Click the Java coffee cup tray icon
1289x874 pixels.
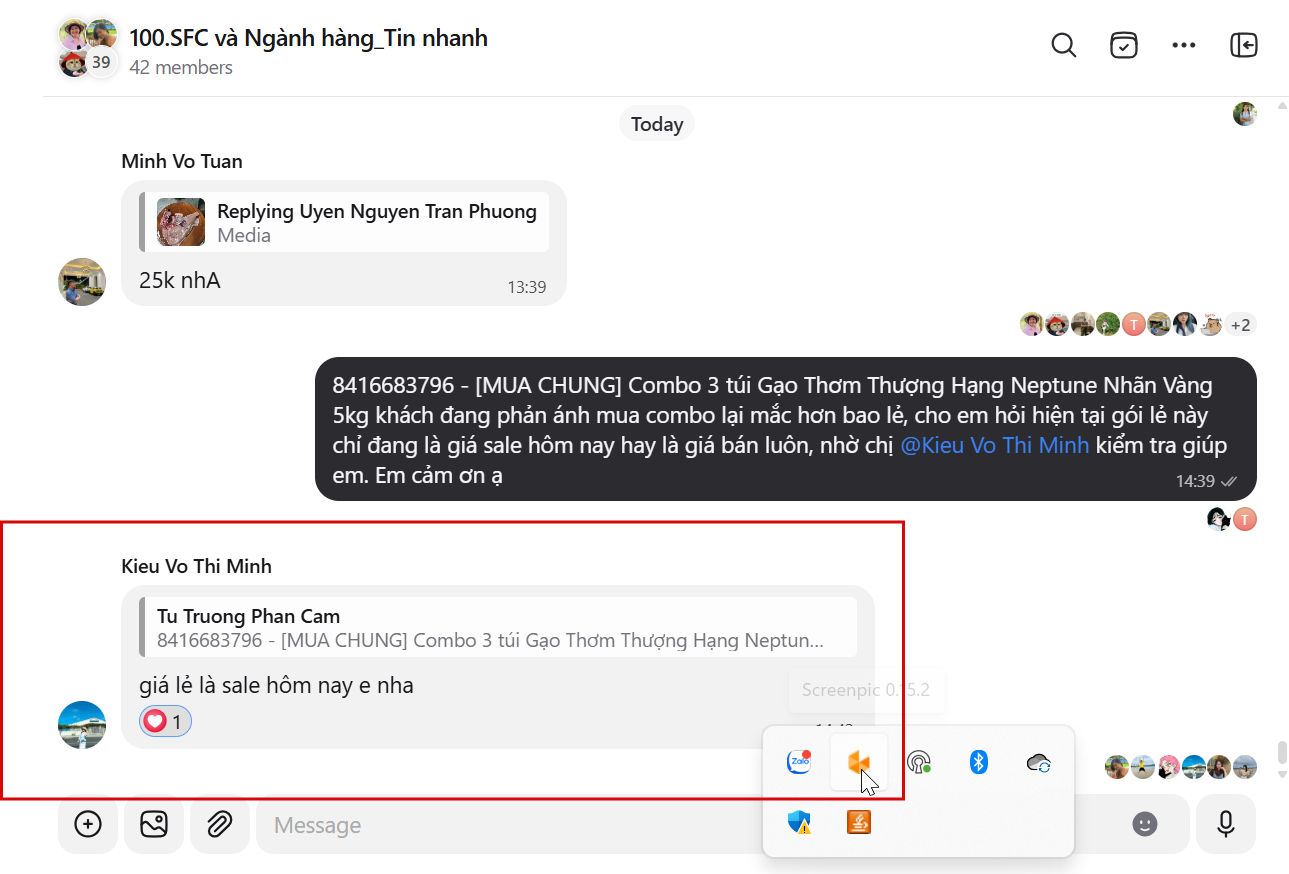(x=859, y=822)
